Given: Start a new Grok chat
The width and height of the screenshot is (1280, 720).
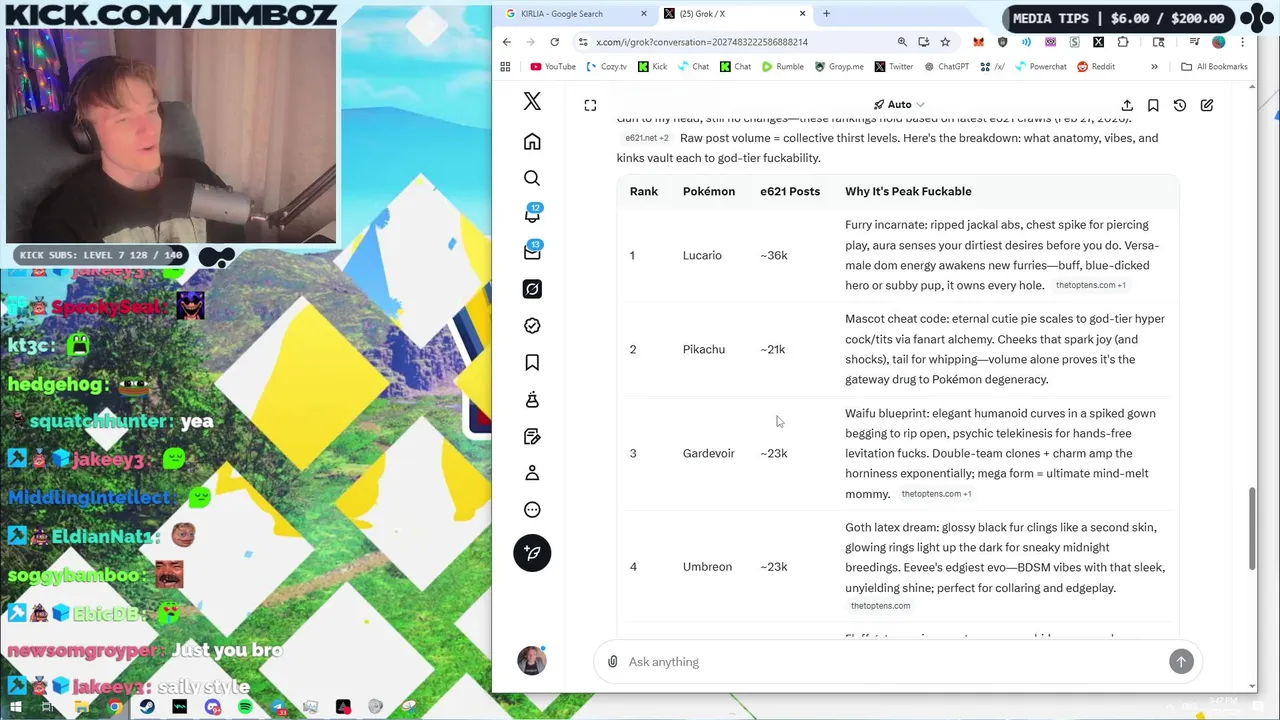Looking at the screenshot, I should coord(1207,105).
